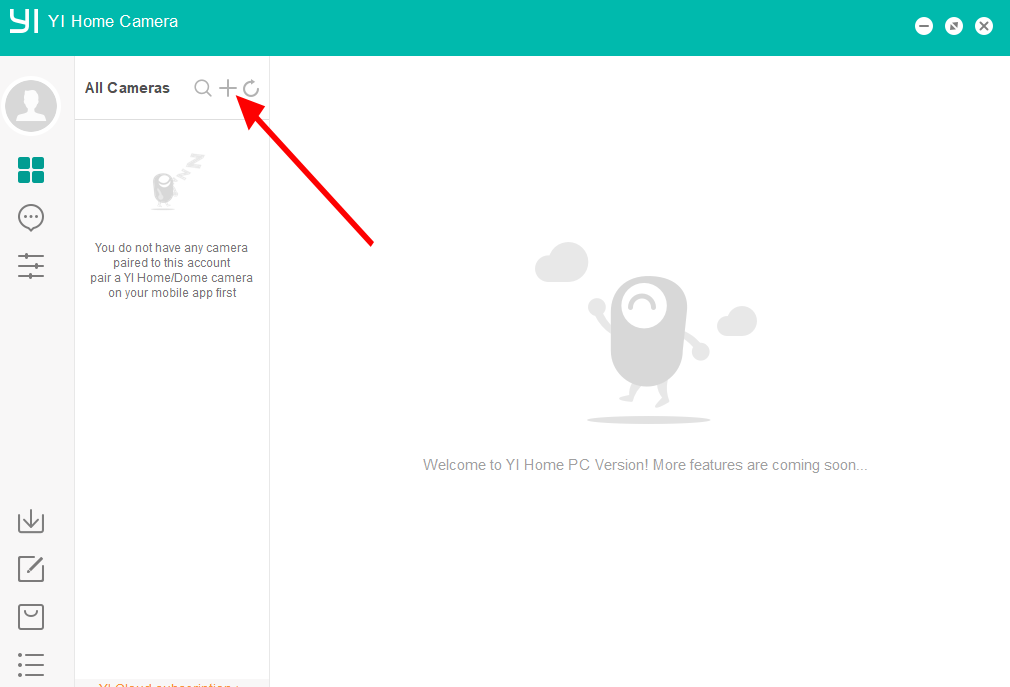
Task: Open the downloads icon in sidebar
Action: pos(31,521)
